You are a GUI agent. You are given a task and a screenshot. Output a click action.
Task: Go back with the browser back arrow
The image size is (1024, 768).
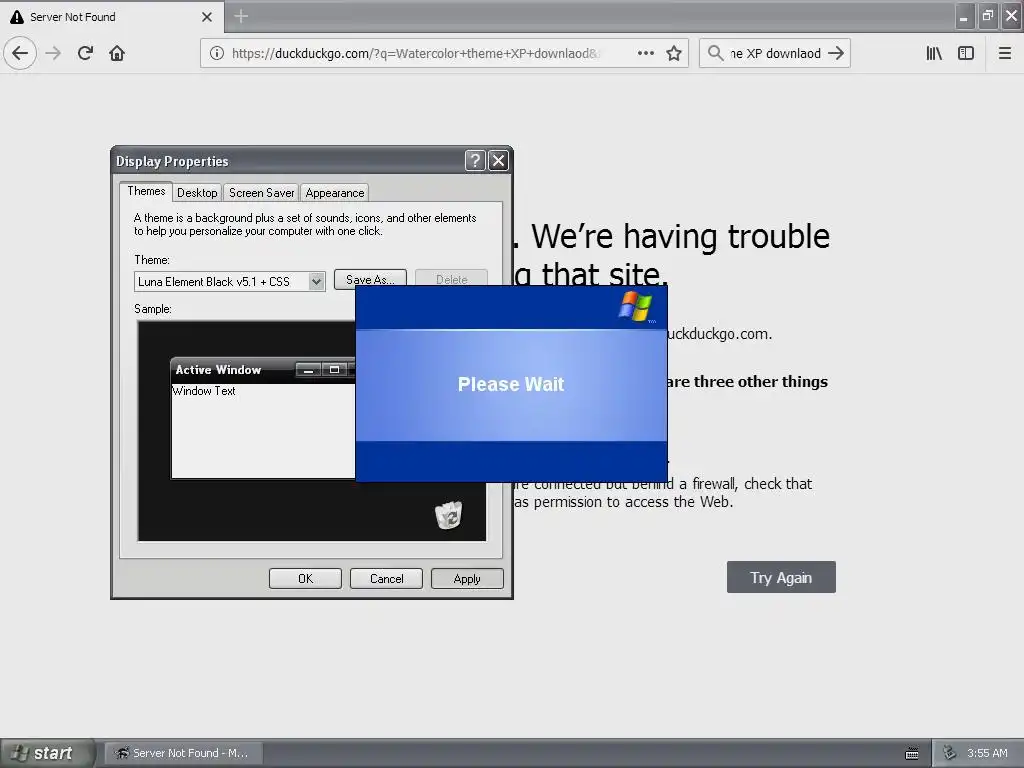[x=20, y=53]
